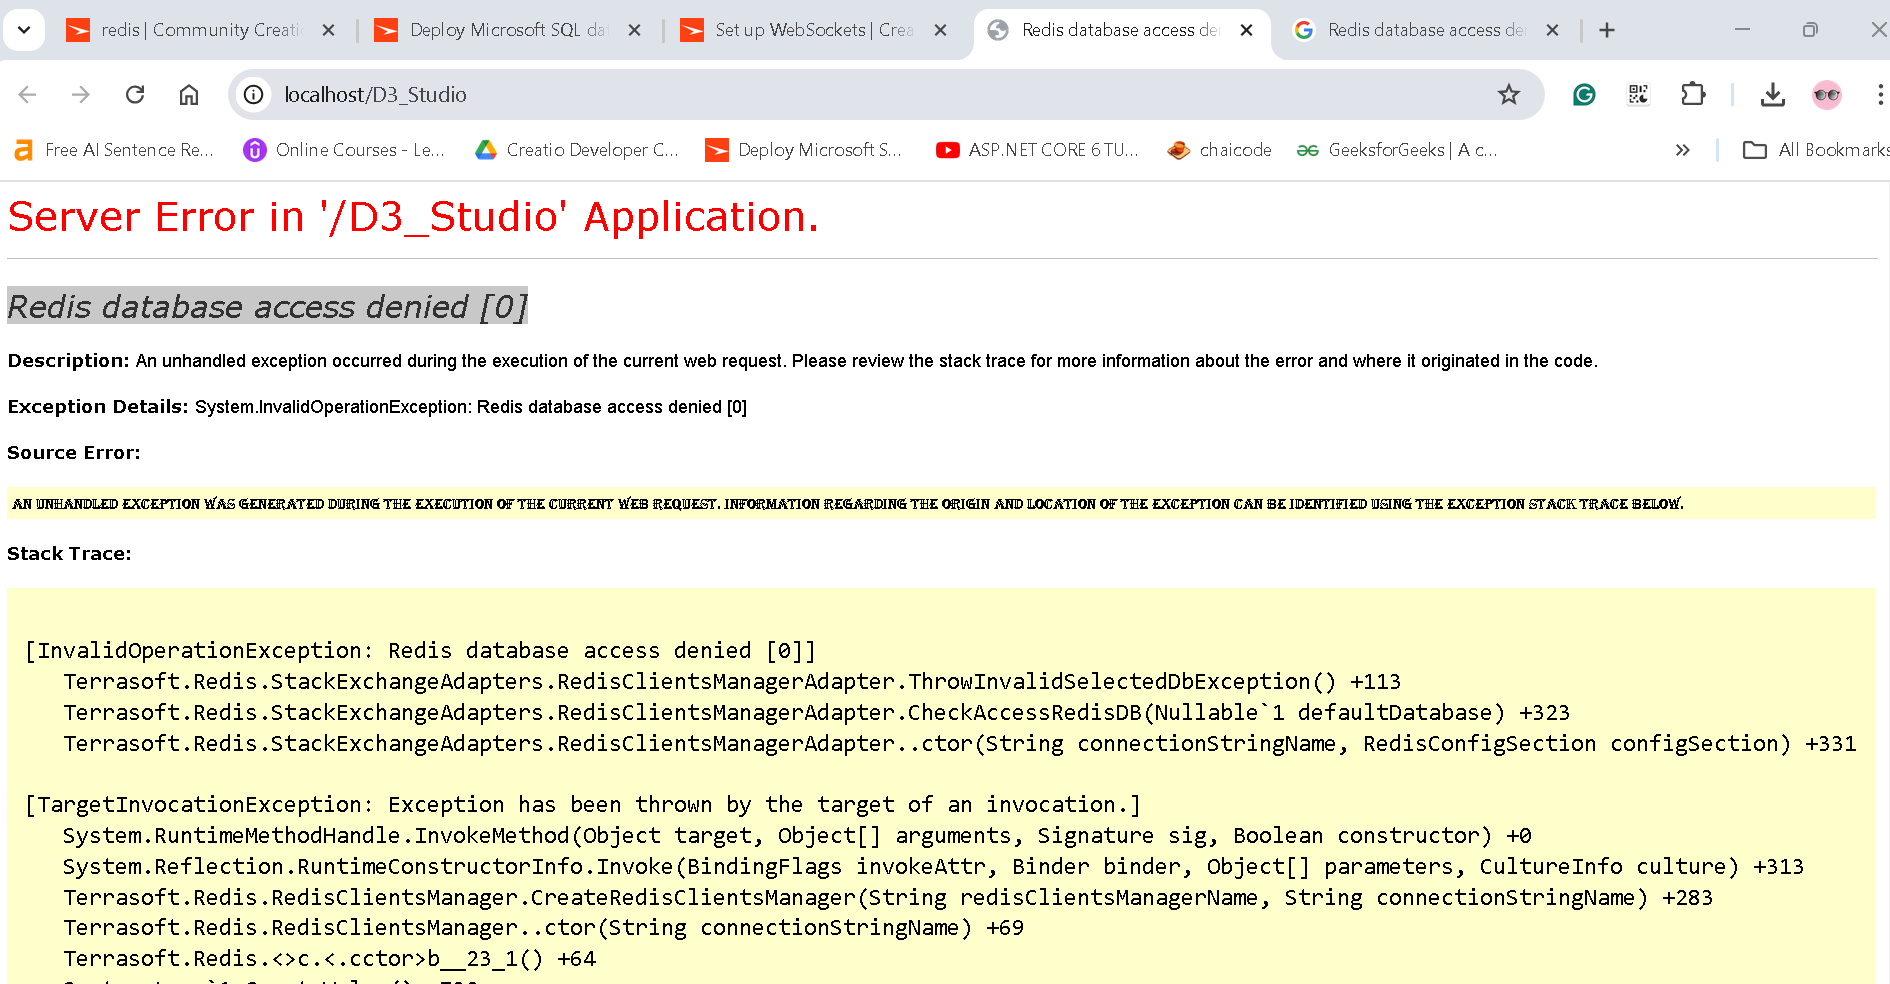Bookmark this page with the star icon
Image resolution: width=1890 pixels, height=984 pixels.
tap(1508, 94)
